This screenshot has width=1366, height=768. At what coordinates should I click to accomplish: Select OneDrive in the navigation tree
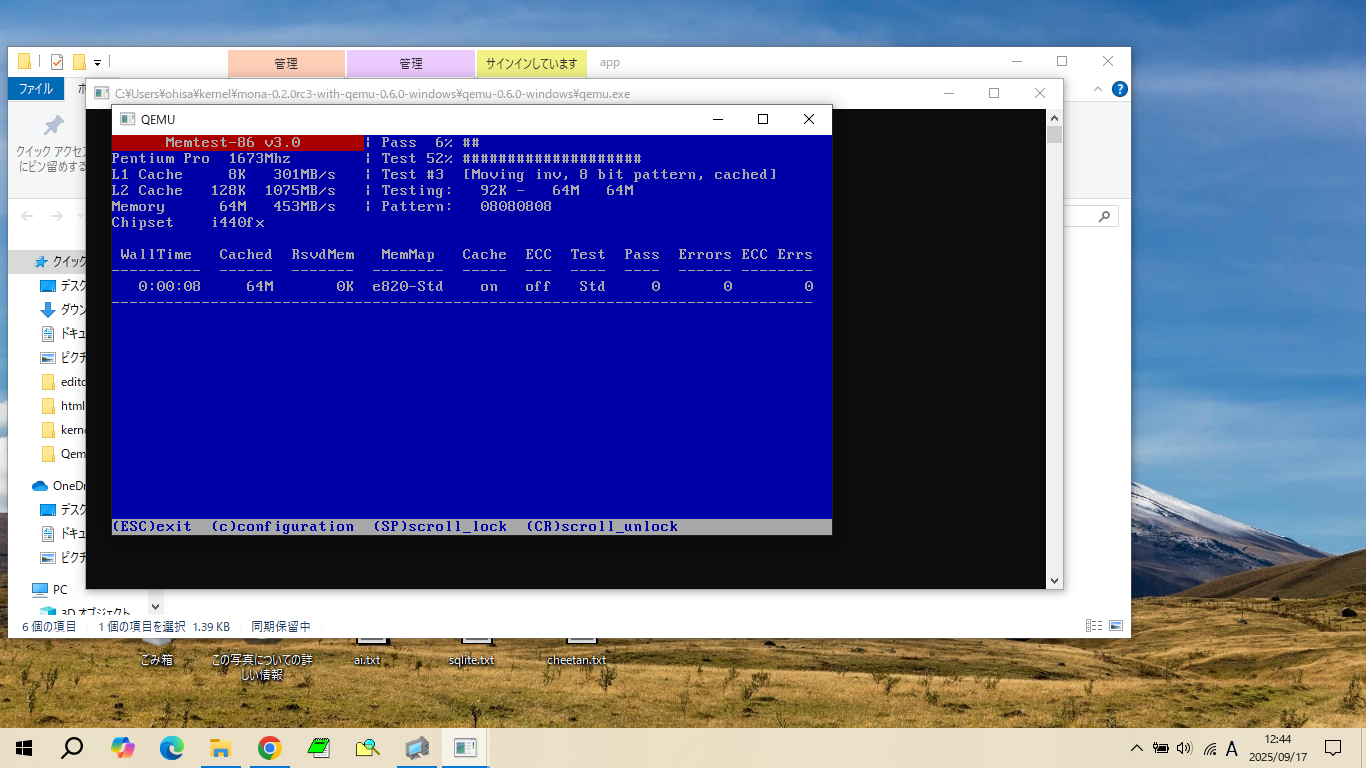pos(60,486)
